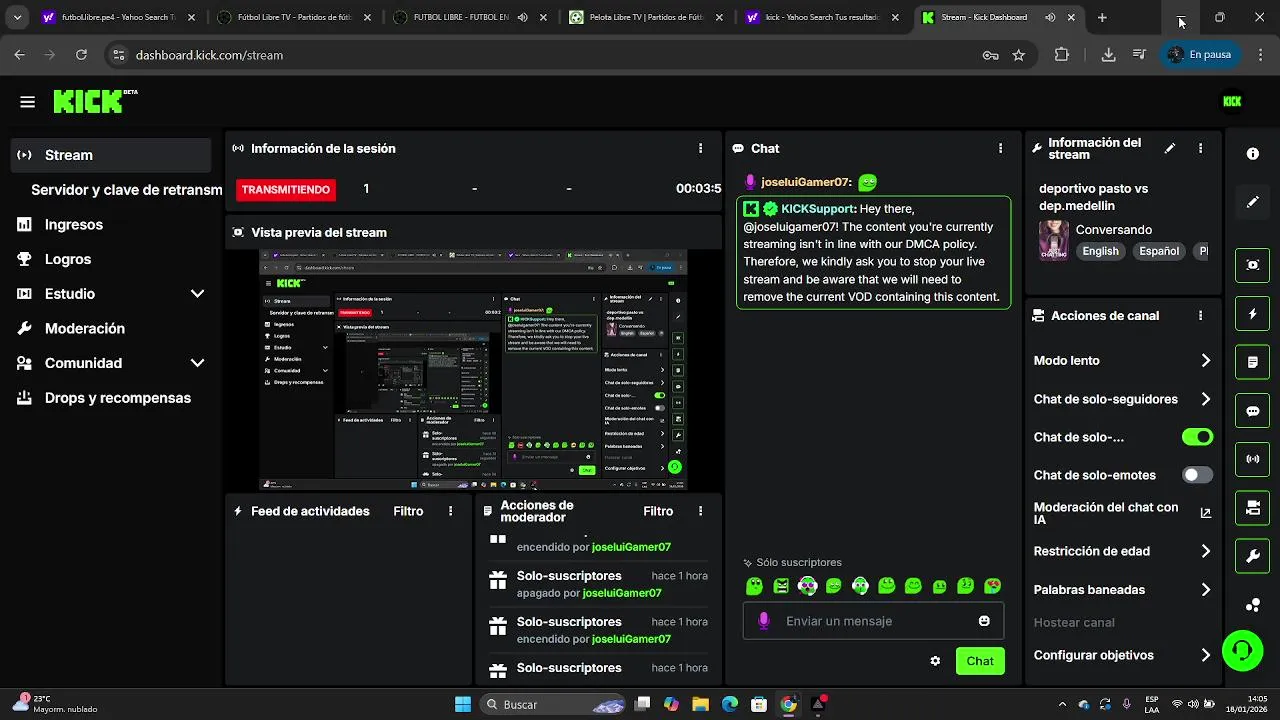
Task: Toggle chat bubble widget icon in right sidebar
Action: tap(1253, 411)
